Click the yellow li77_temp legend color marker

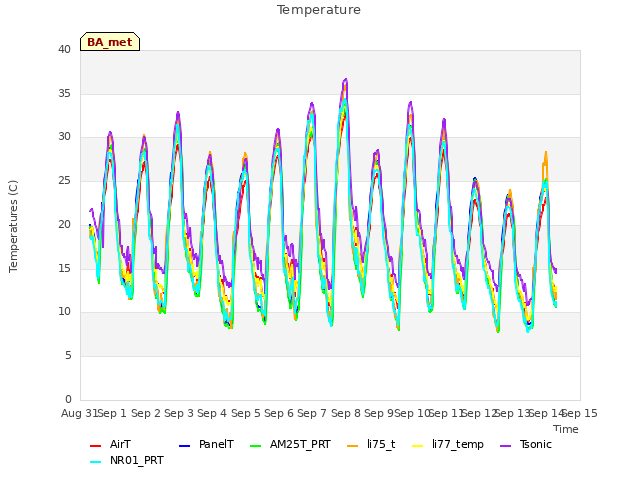coord(418,446)
